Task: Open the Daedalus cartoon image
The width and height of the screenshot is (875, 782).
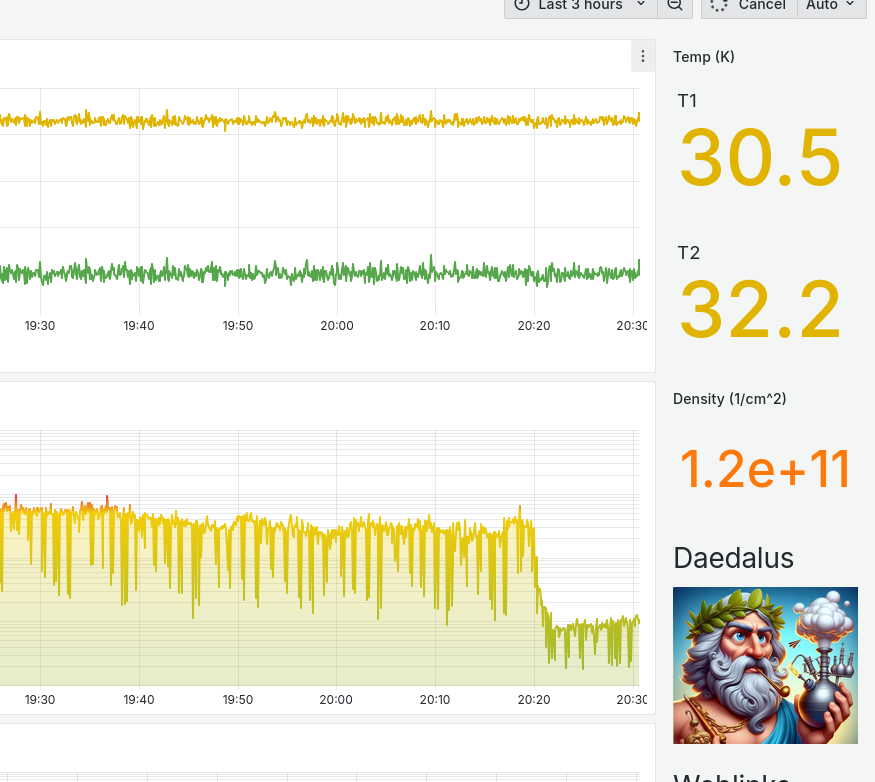Action: pyautogui.click(x=765, y=665)
